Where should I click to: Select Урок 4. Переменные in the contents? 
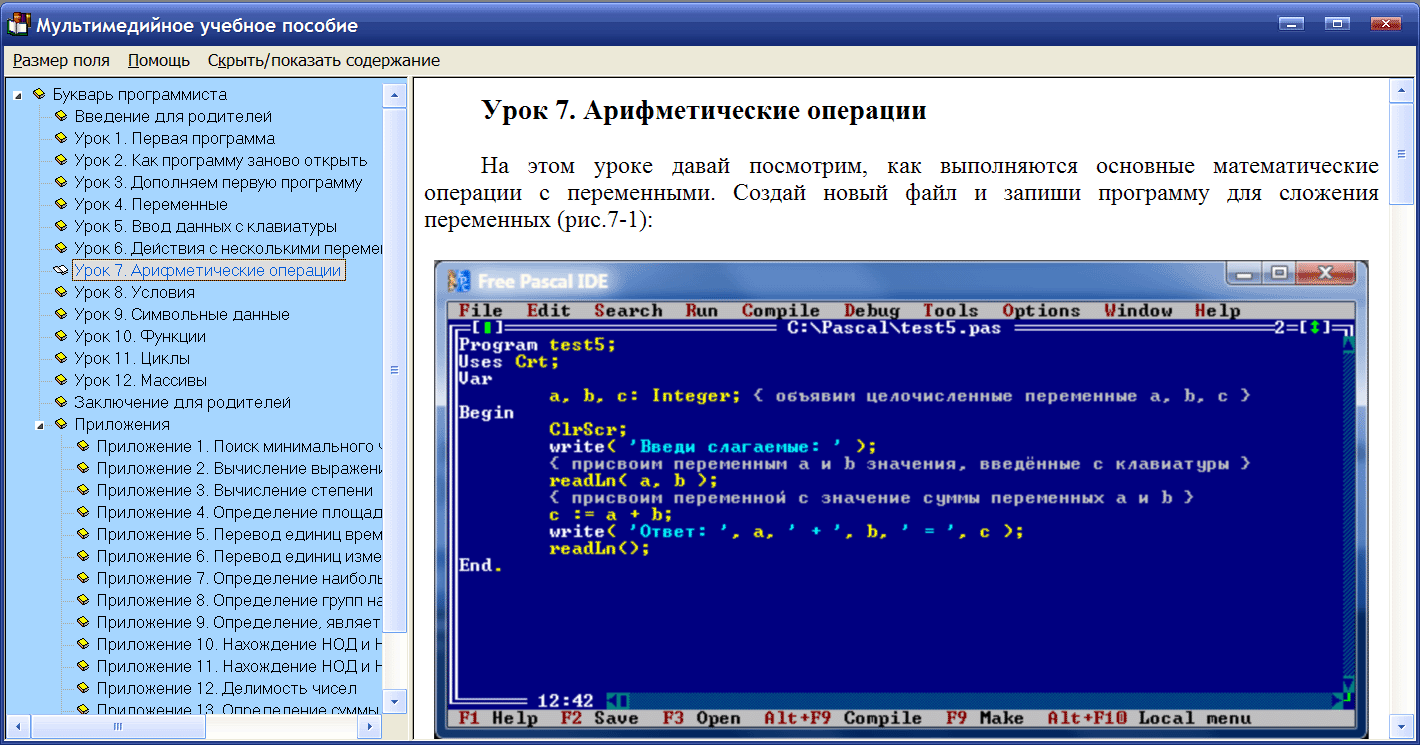[150, 204]
